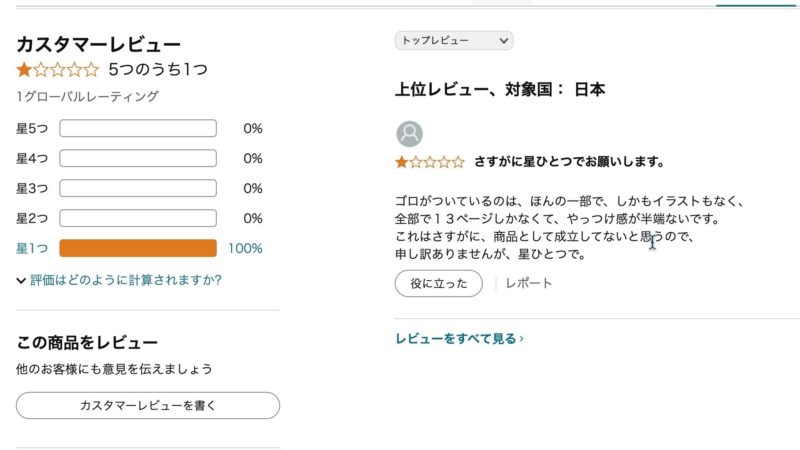Screen dimensions: 800x450
Task: Expand 評価はどのように計算されますか? section
Action: click(x=119, y=280)
